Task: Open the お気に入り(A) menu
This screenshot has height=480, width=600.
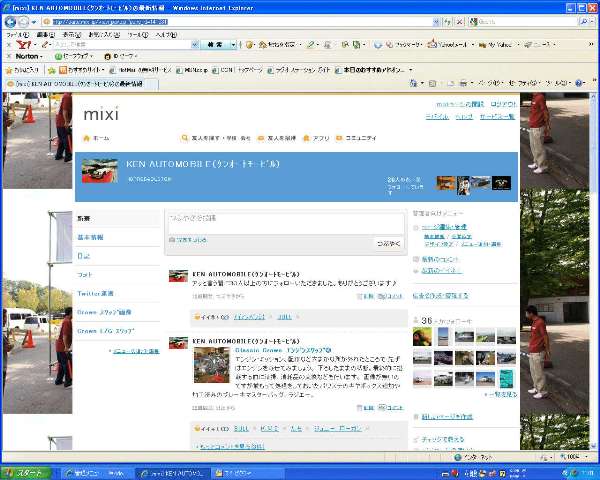Action: (x=104, y=35)
